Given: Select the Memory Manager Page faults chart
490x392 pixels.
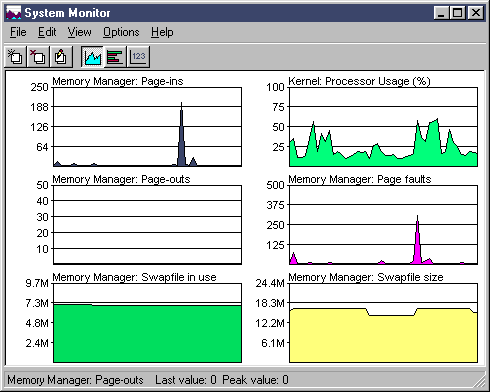Looking at the screenshot, I should [x=383, y=225].
